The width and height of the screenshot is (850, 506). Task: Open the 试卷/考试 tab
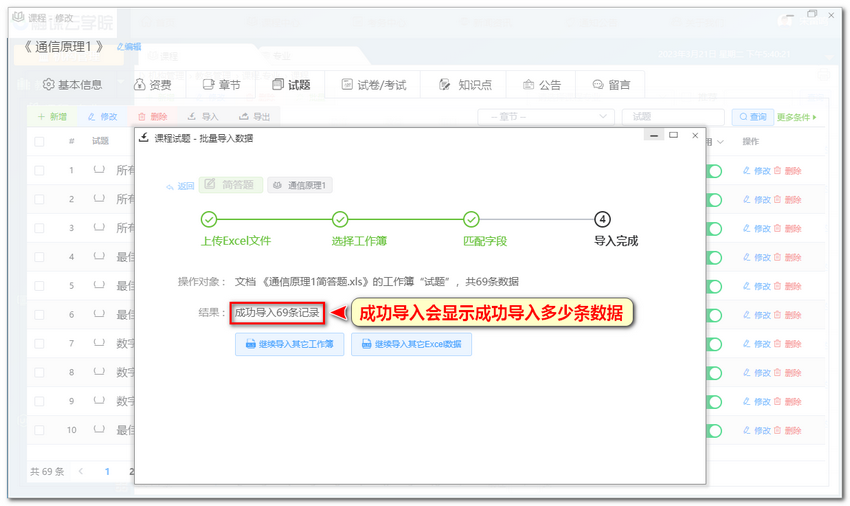pyautogui.click(x=373, y=85)
